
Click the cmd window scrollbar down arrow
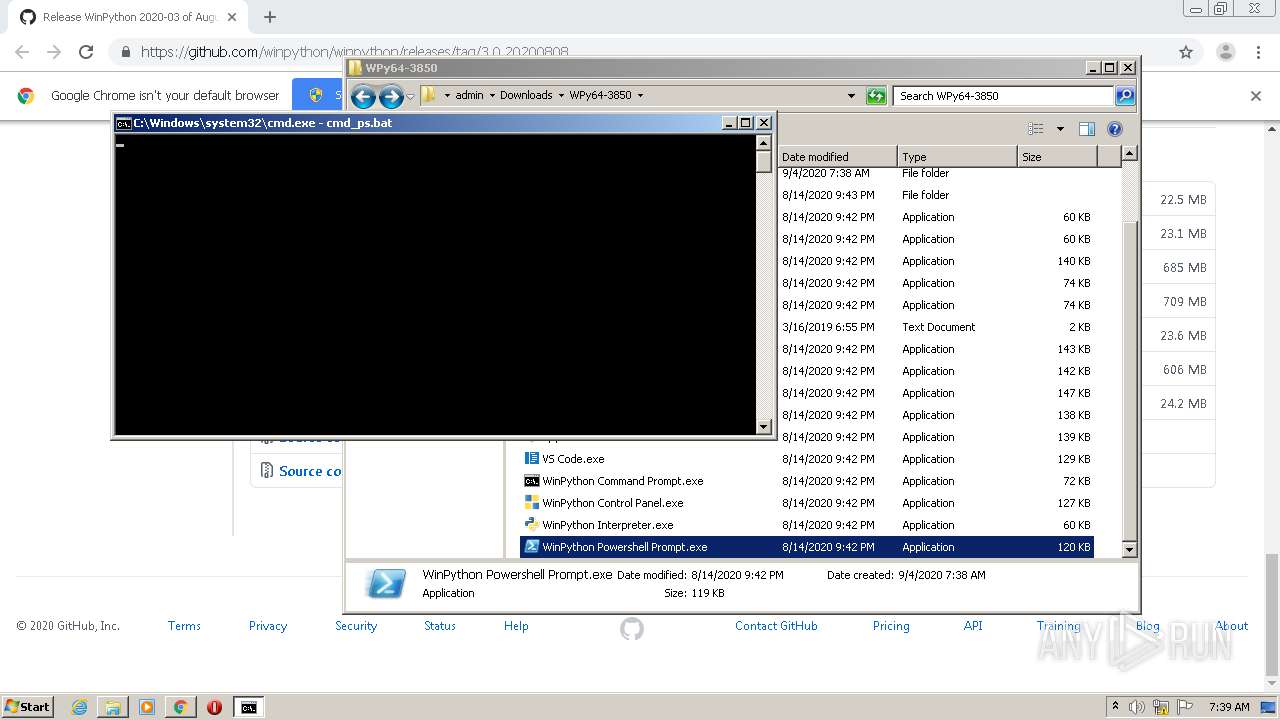coord(764,427)
